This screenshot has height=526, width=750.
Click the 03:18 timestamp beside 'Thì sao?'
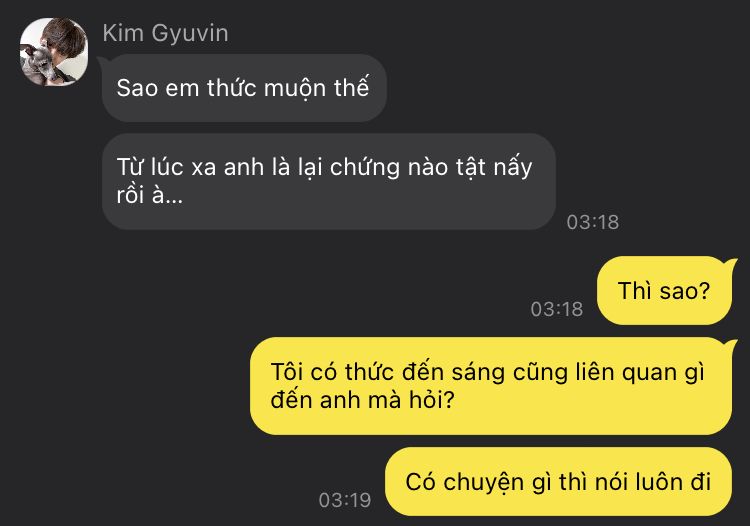pyautogui.click(x=557, y=309)
